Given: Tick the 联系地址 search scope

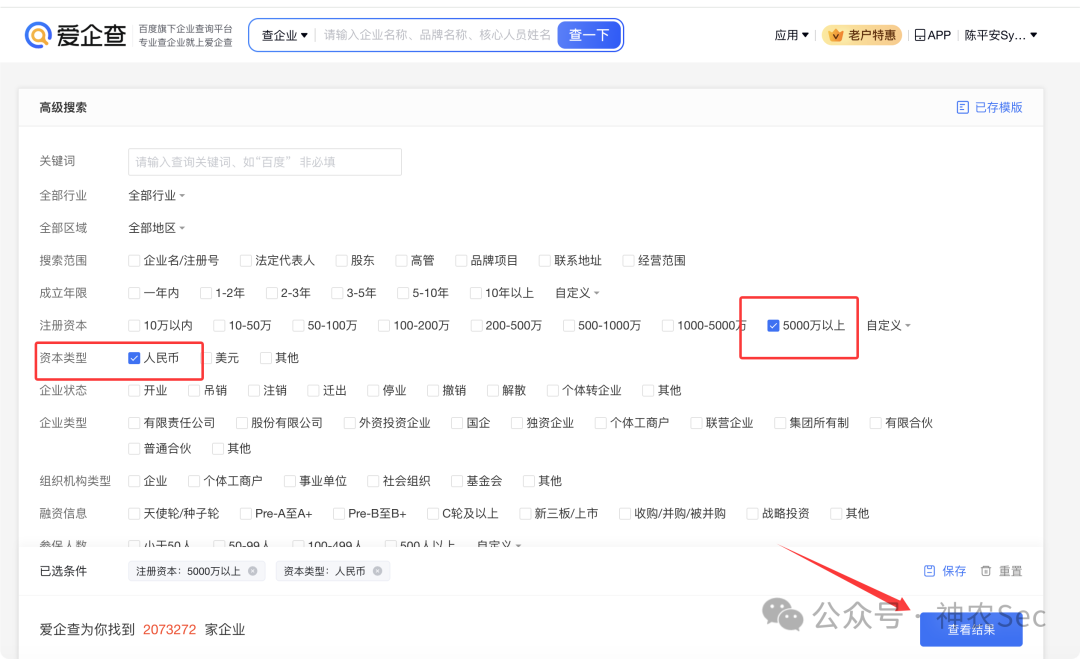Looking at the screenshot, I should click(544, 261).
